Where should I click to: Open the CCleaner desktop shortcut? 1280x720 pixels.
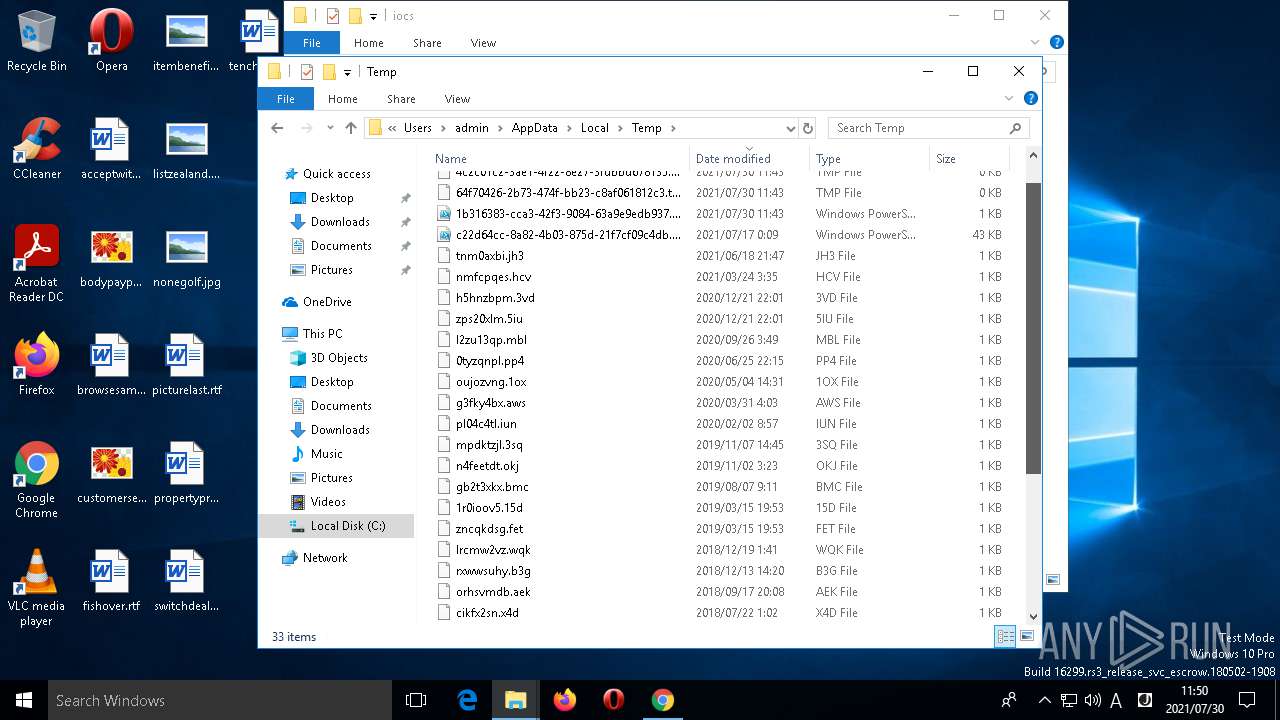pyautogui.click(x=37, y=148)
